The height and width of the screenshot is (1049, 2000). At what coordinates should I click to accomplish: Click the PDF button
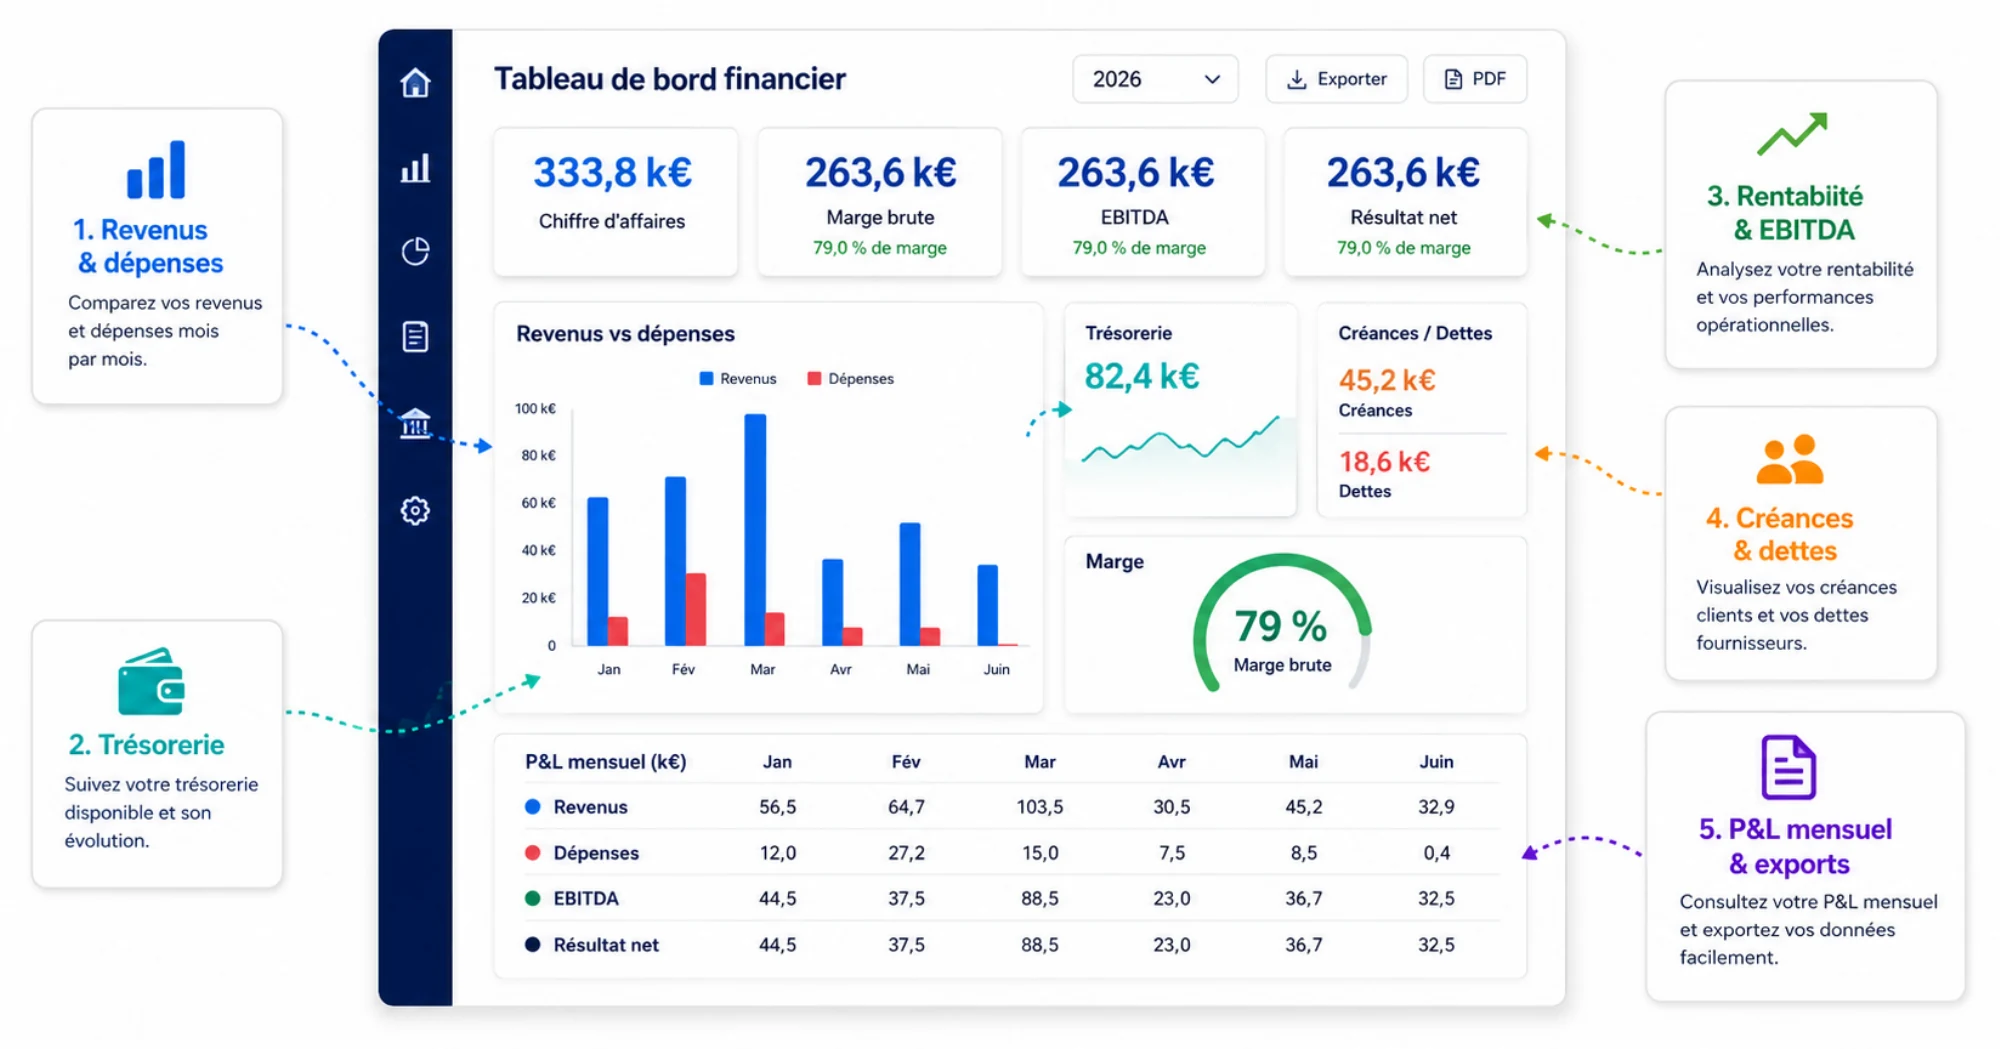pyautogui.click(x=1475, y=79)
